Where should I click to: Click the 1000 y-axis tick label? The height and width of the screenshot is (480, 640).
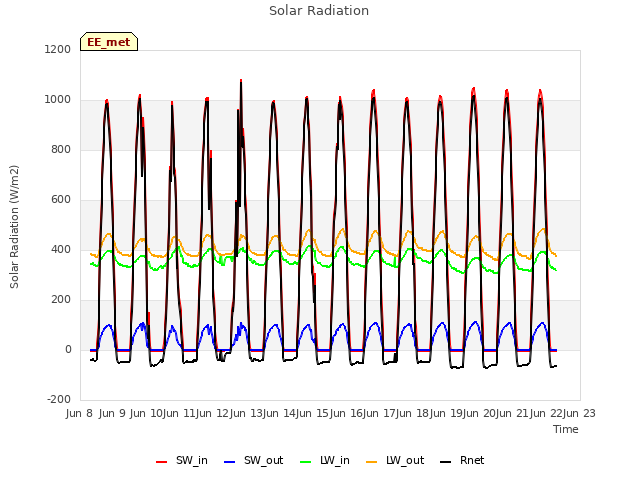58,100
